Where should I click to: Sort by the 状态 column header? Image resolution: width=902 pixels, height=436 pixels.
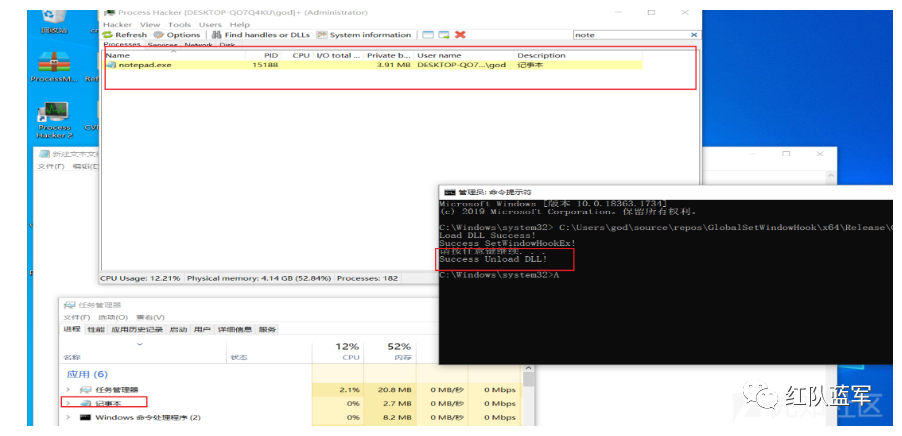[x=238, y=357]
